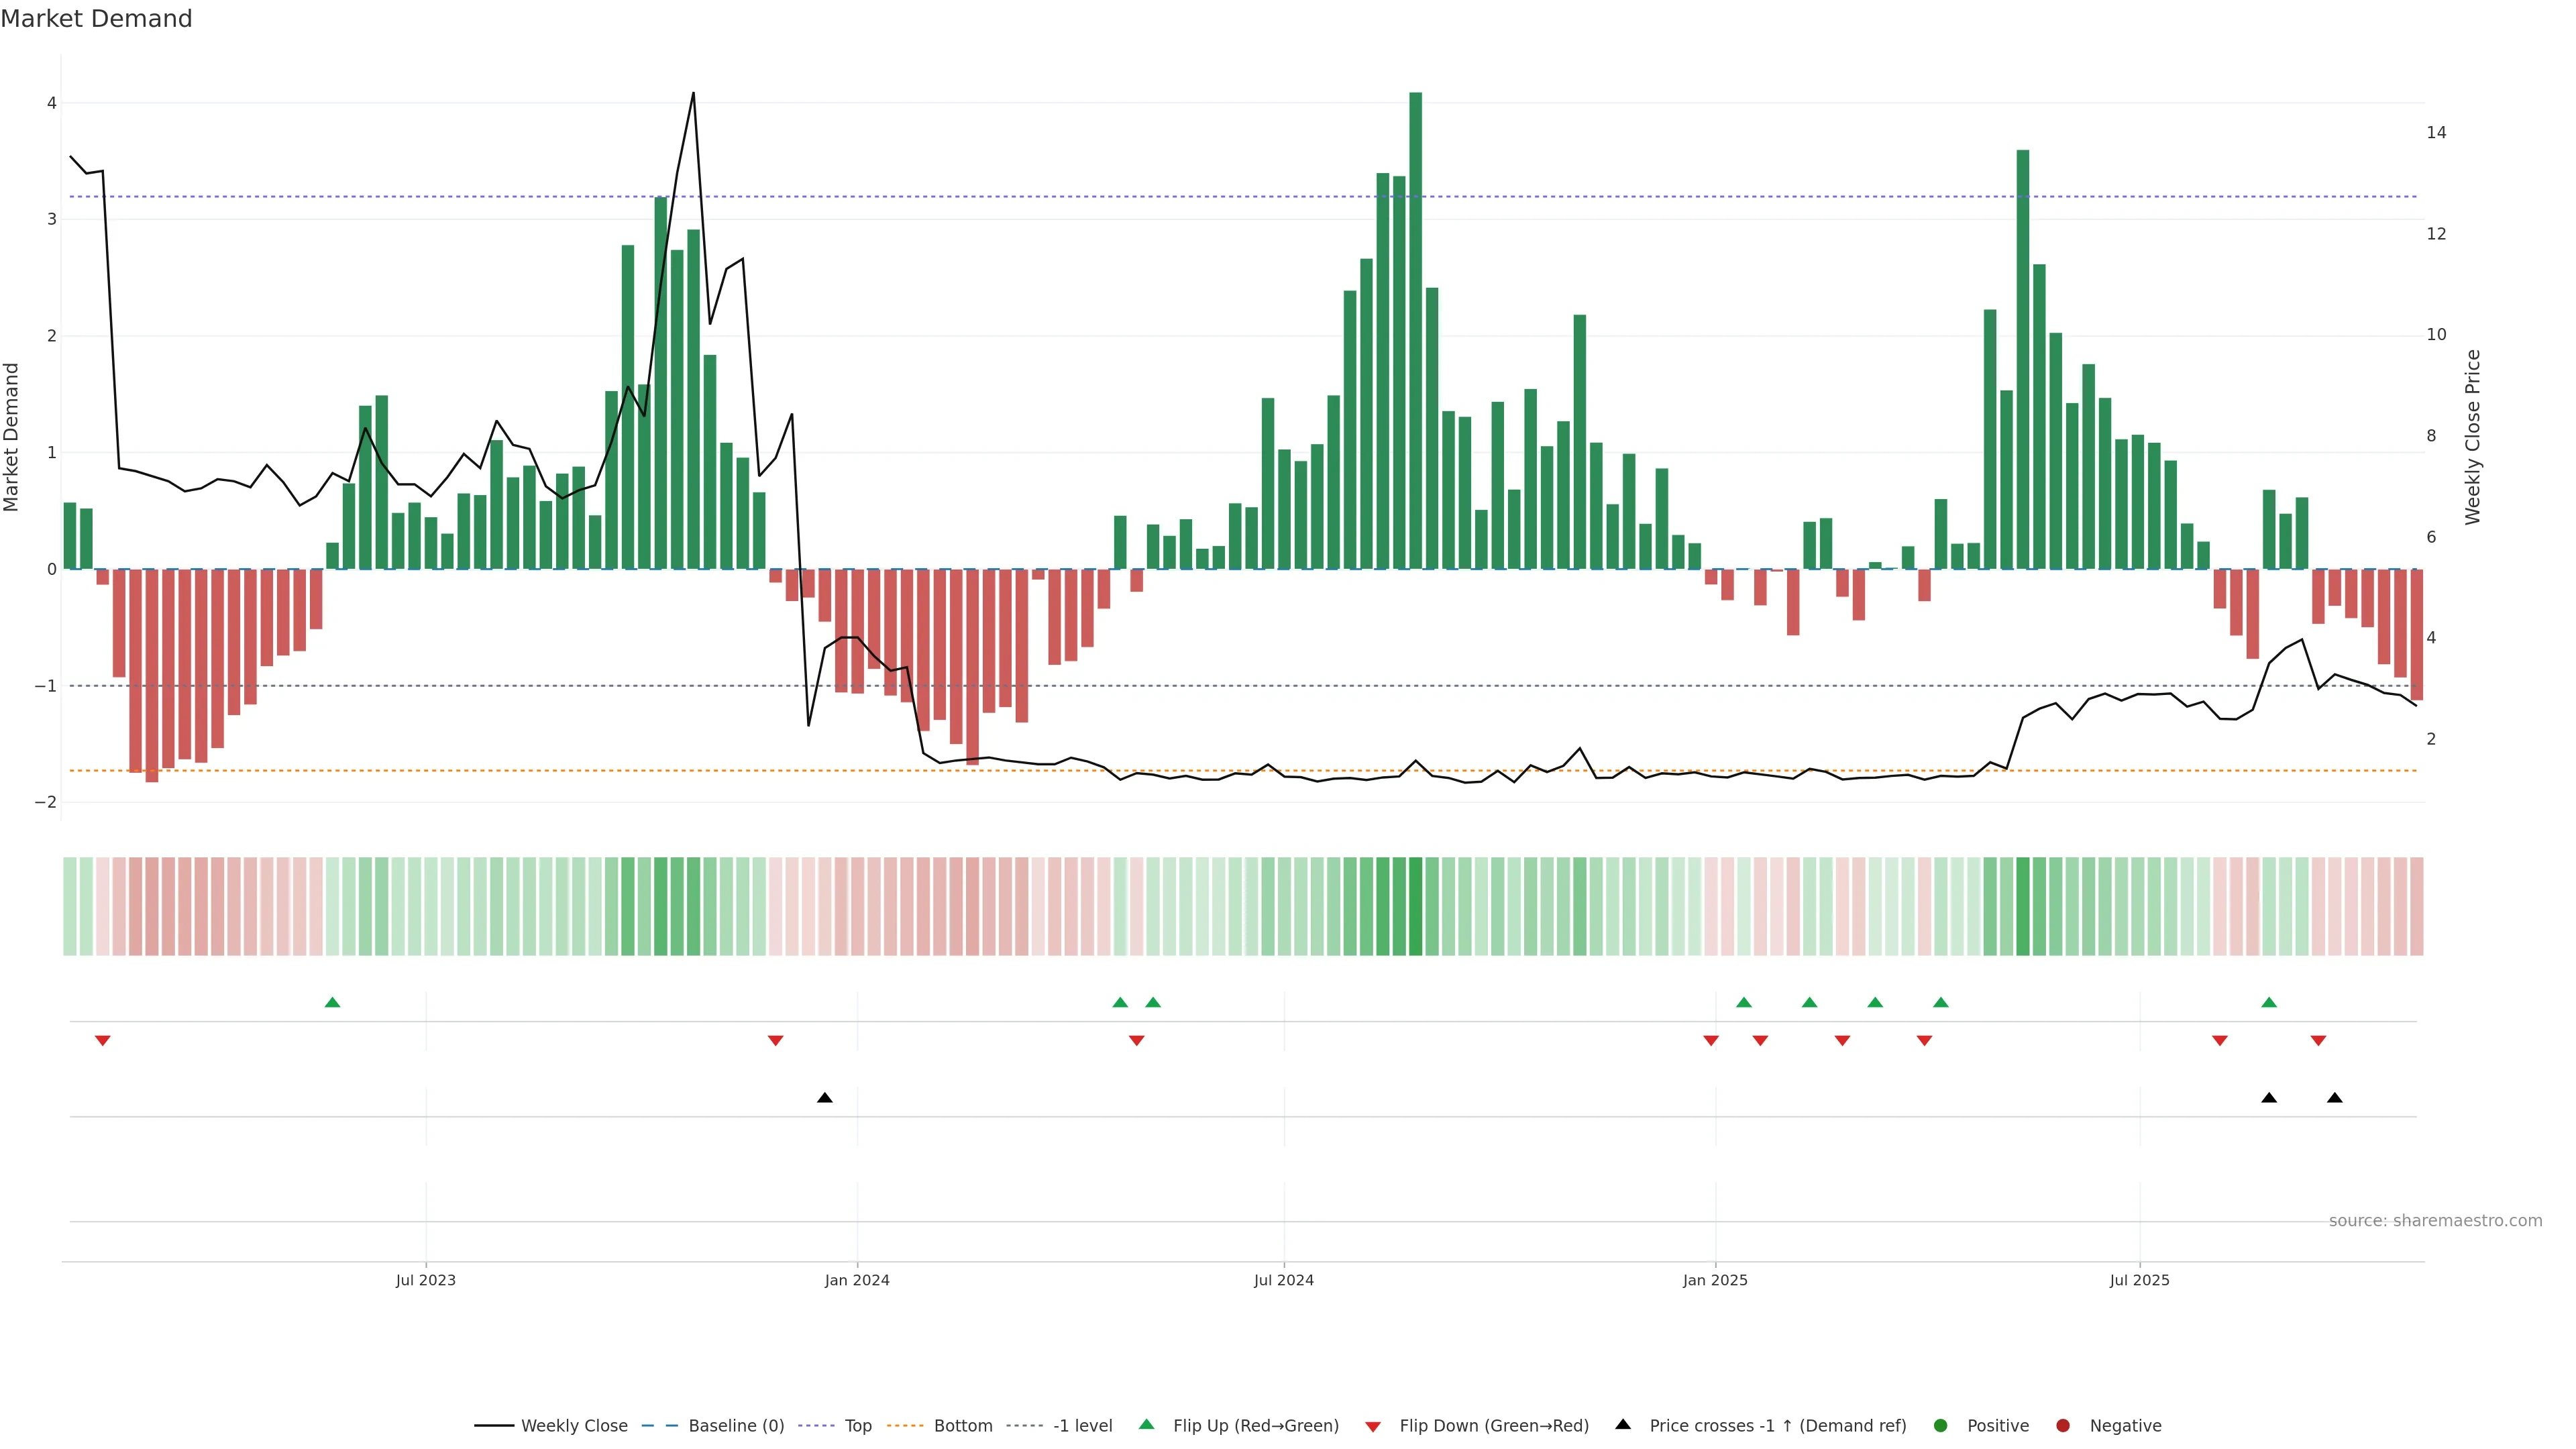Image resolution: width=2576 pixels, height=1449 pixels.
Task: Click first green flip-up marker before Jul 2023
Action: (x=333, y=1003)
